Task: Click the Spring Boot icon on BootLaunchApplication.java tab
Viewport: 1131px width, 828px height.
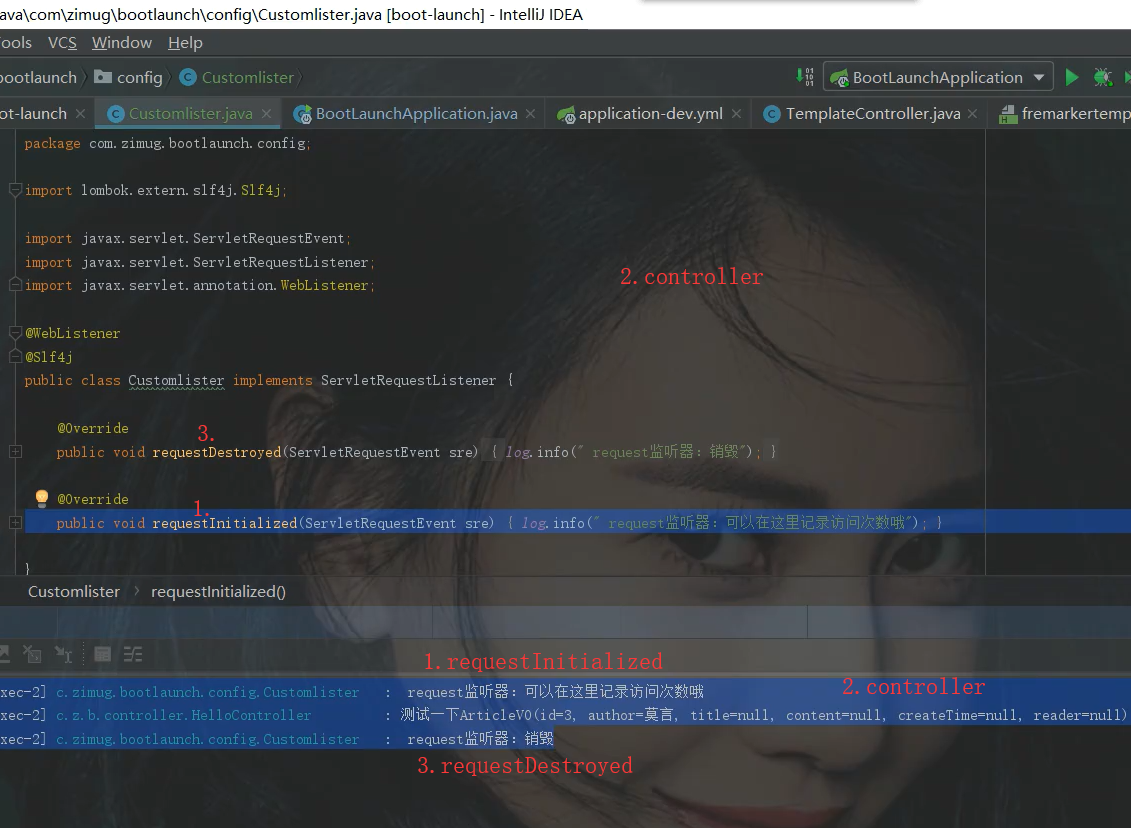Action: (x=302, y=114)
